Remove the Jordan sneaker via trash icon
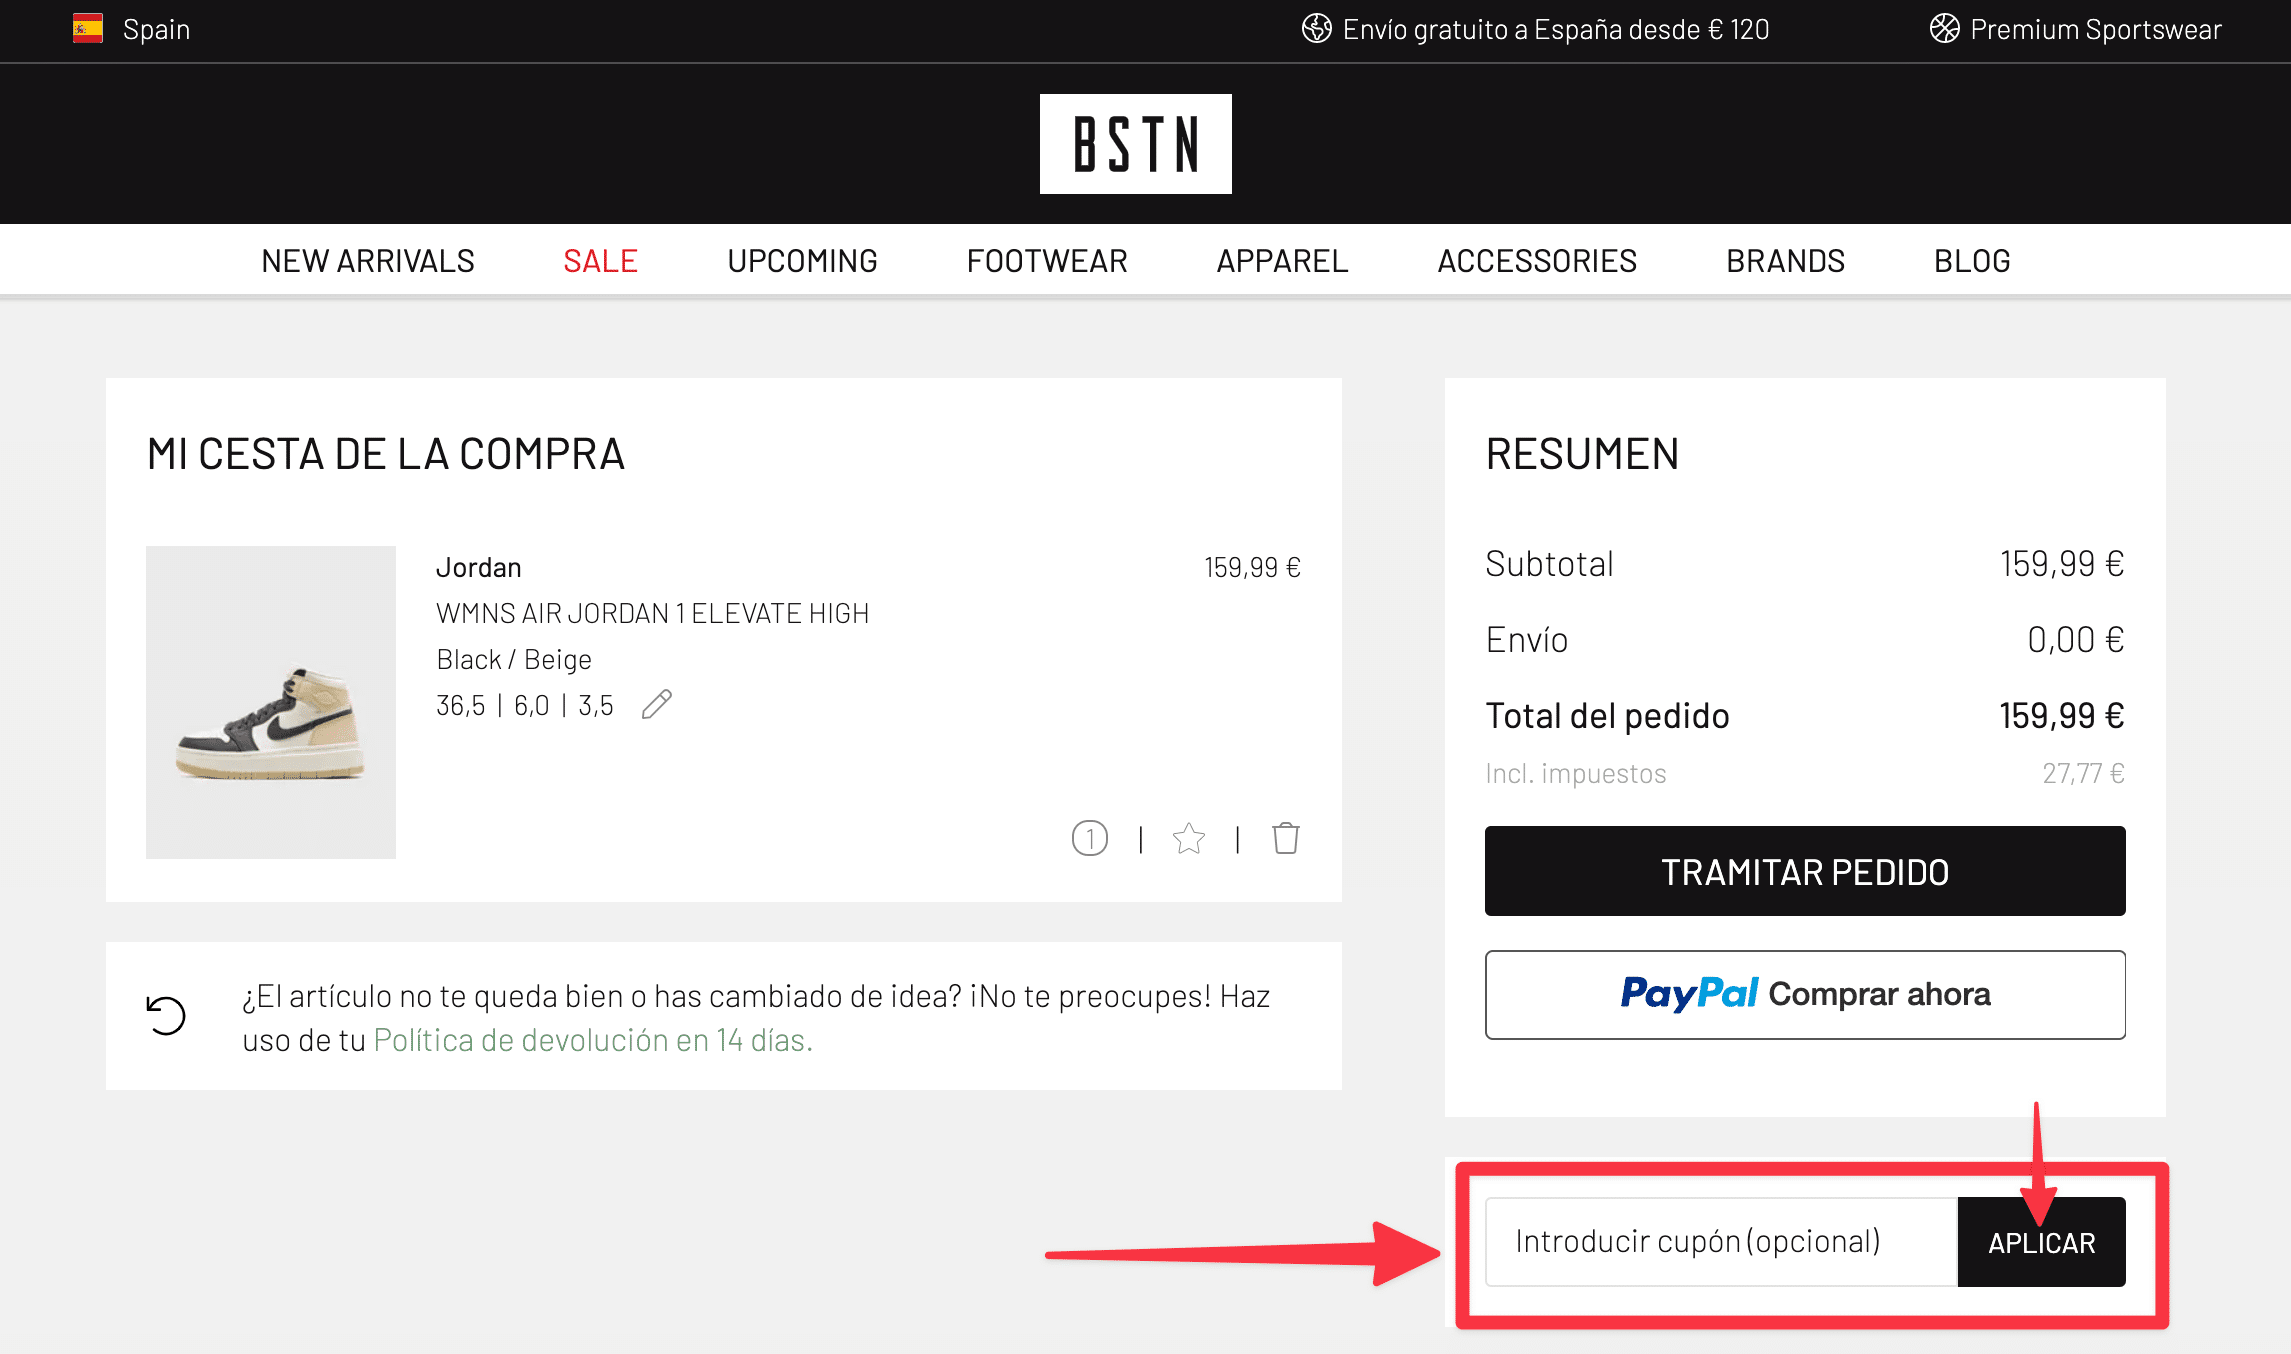Viewport: 2291px width, 1354px height. click(x=1287, y=839)
